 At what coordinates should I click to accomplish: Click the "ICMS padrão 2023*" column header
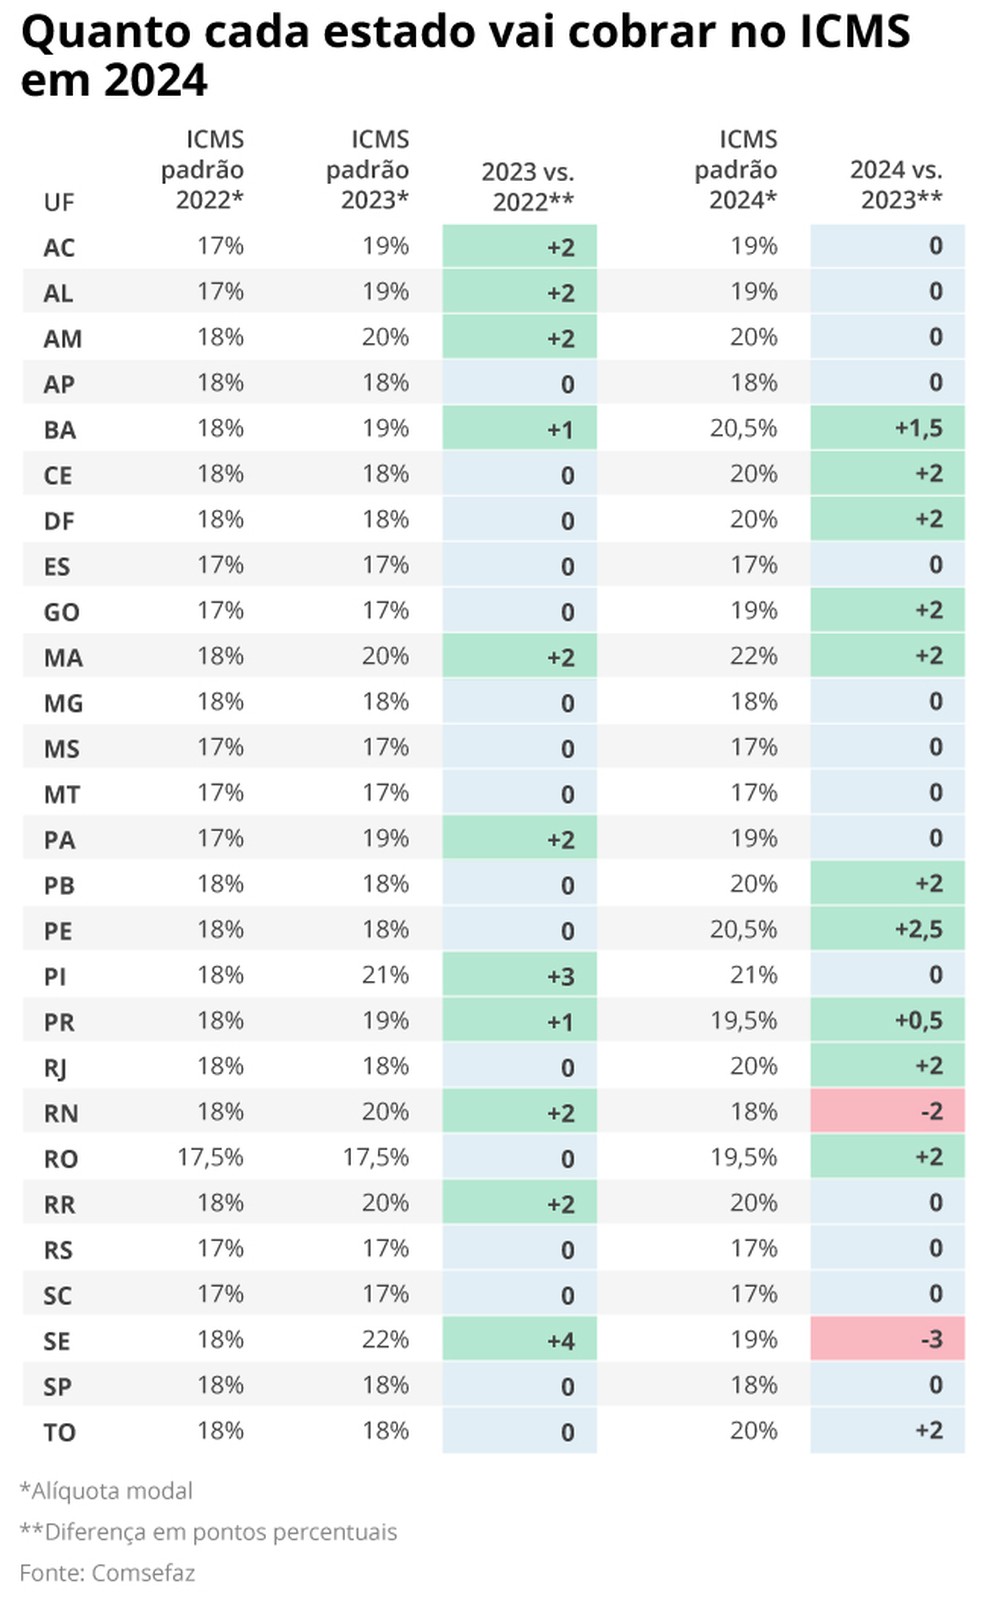coord(368,170)
